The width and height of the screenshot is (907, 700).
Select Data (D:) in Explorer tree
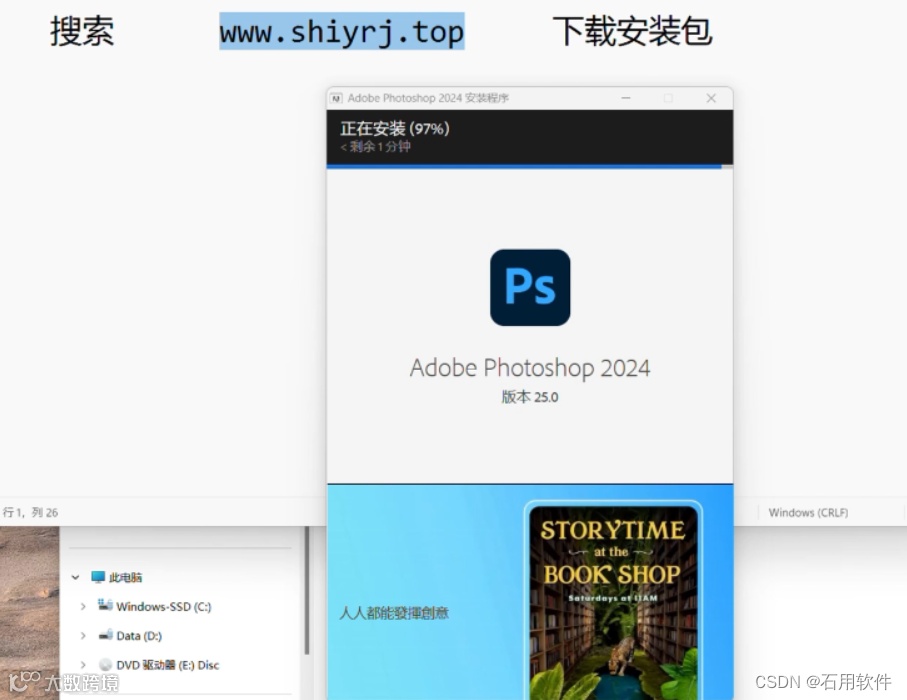(x=139, y=636)
